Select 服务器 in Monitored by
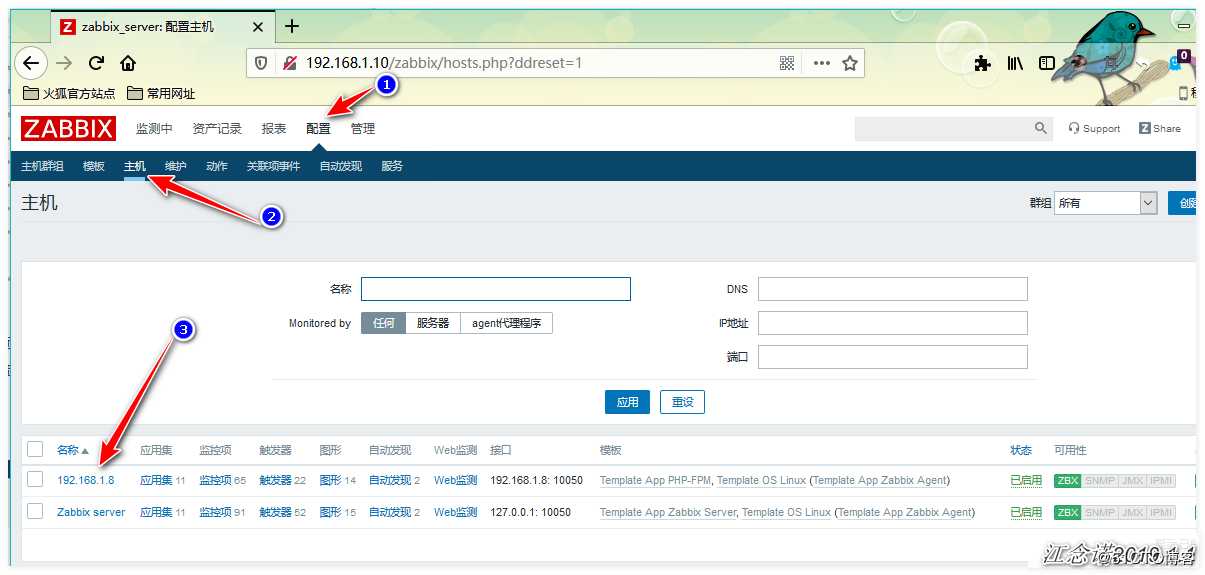Viewport: 1205px width, 575px height. coord(433,323)
